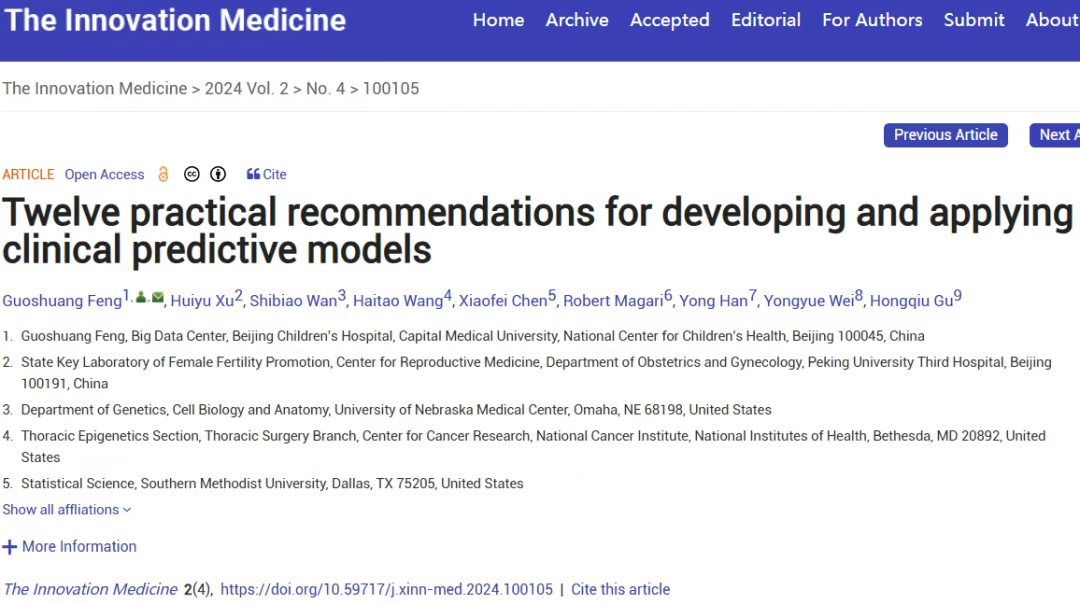Open author Xiaofei Chen's link
The image size is (1080, 604).
point(503,301)
